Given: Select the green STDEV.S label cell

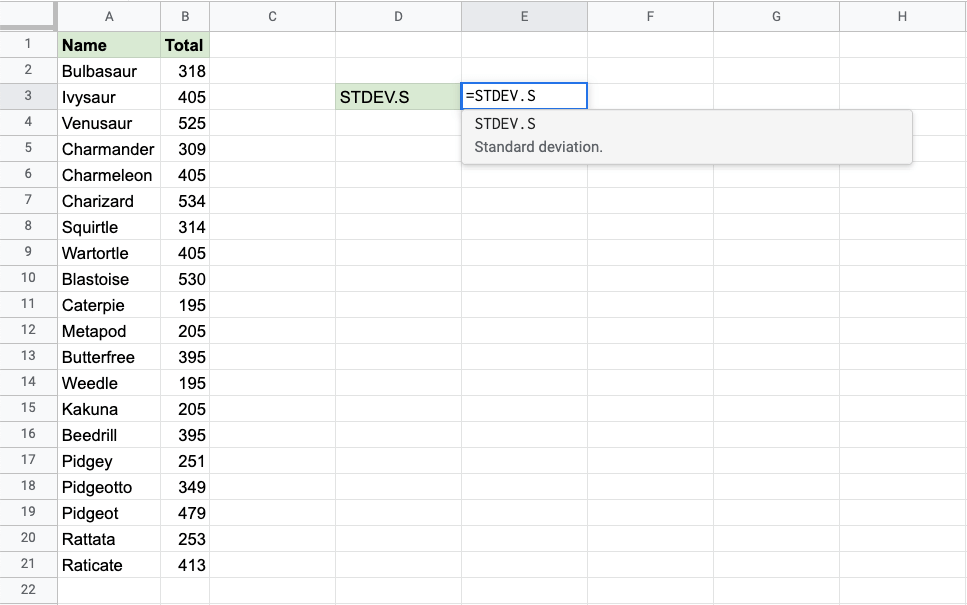Looking at the screenshot, I should (398, 97).
